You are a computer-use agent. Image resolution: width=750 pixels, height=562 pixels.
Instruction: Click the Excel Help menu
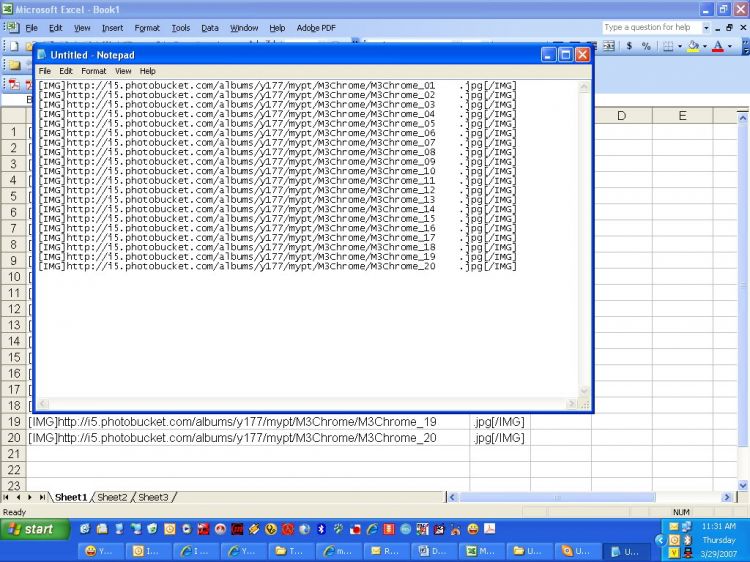[x=277, y=28]
